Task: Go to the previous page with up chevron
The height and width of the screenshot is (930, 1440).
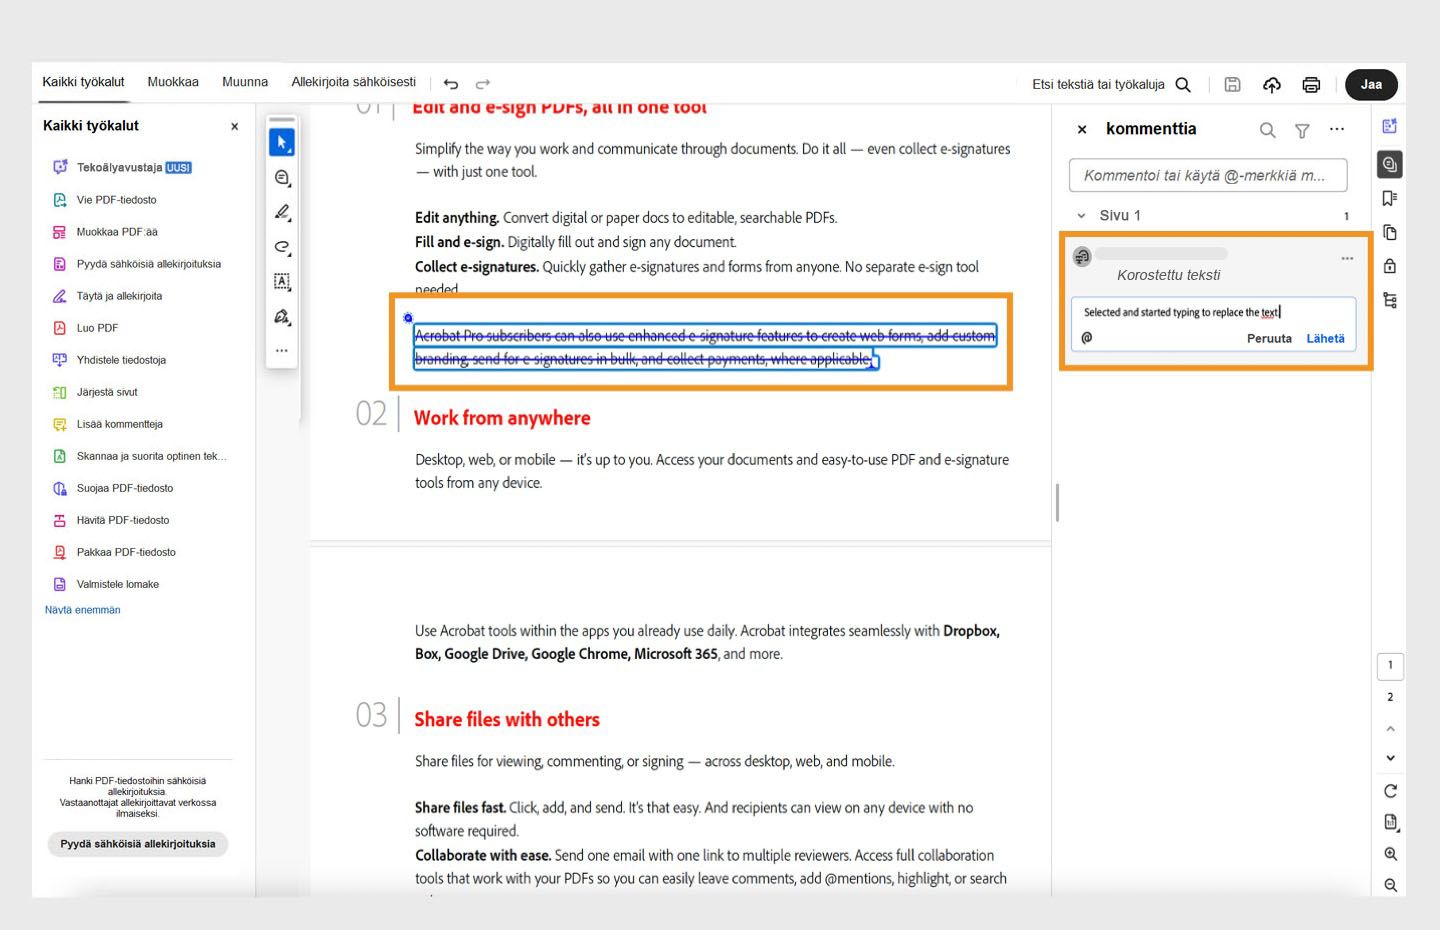Action: (1390, 729)
